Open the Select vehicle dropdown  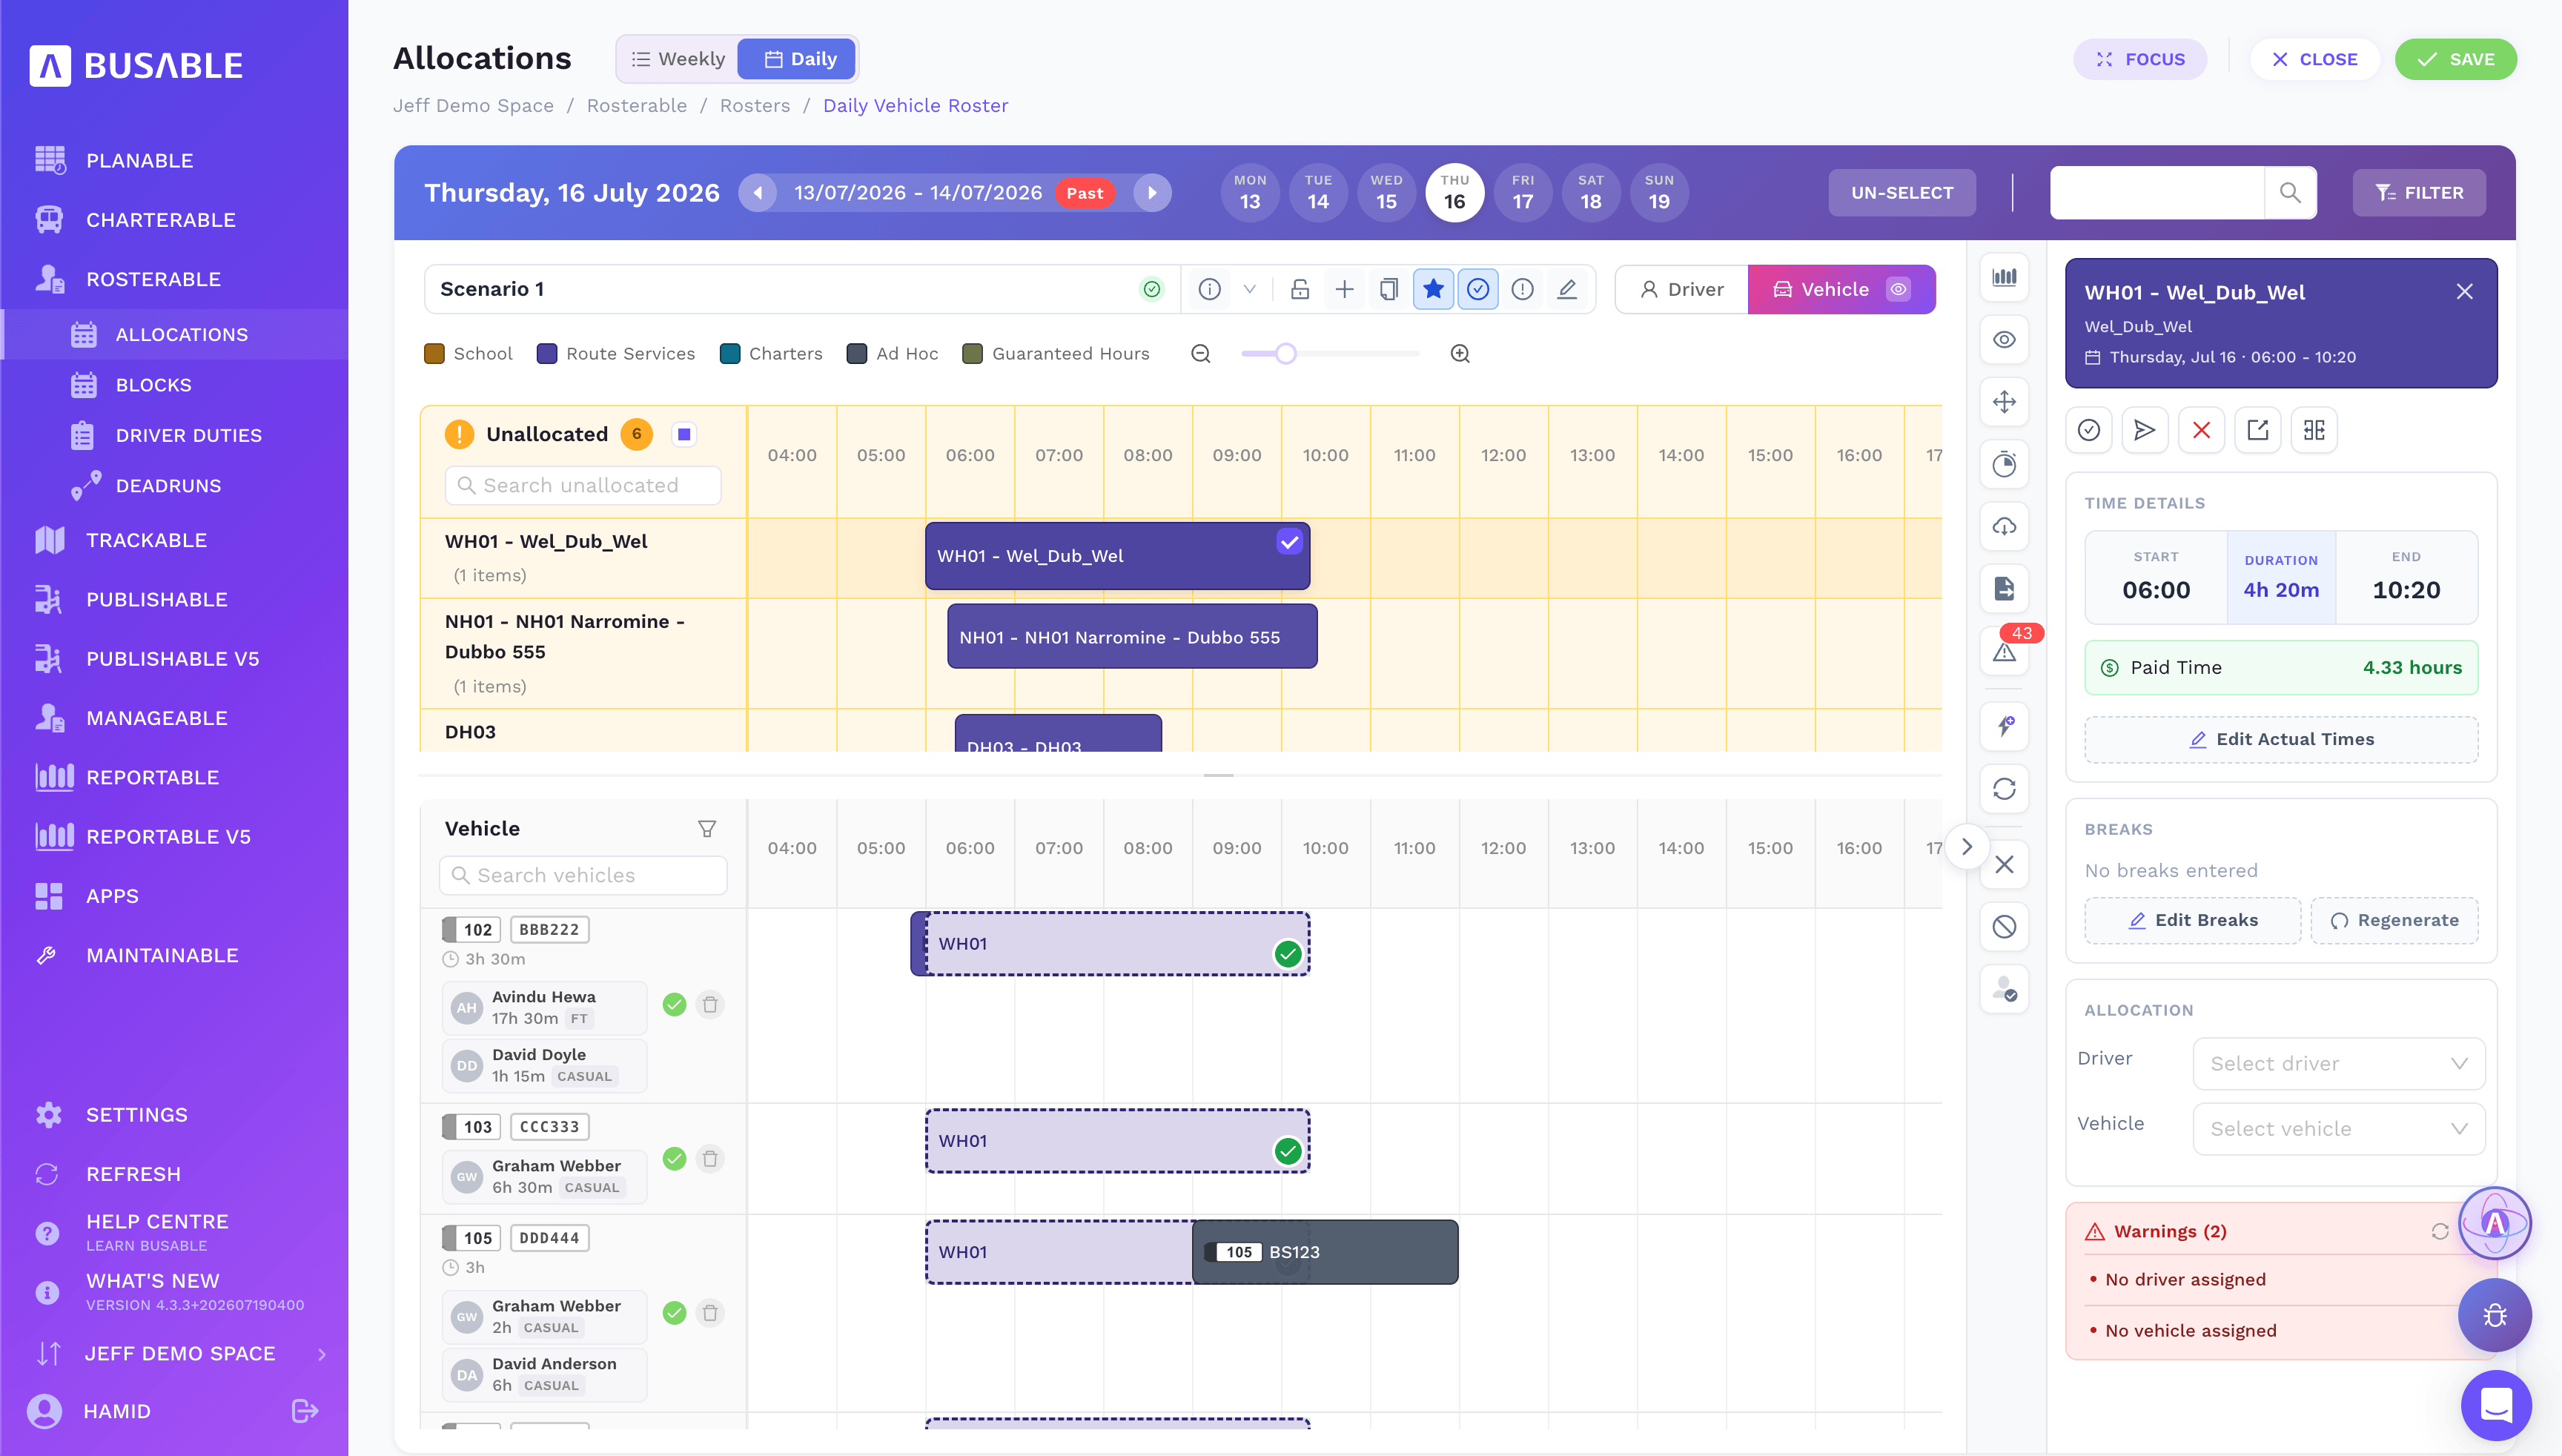click(x=2338, y=1129)
